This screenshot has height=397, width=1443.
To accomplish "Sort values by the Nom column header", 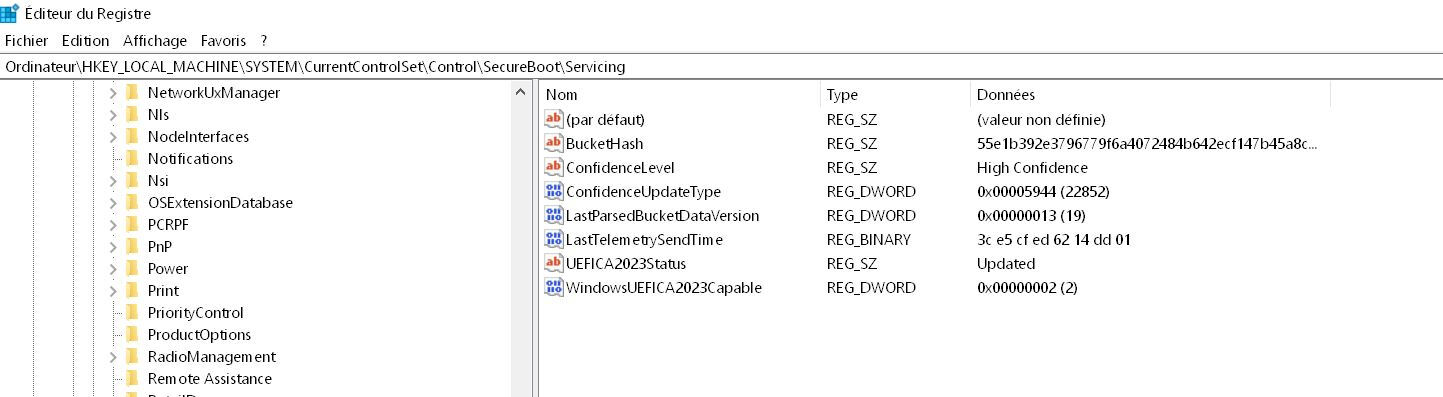I will tap(680, 95).
